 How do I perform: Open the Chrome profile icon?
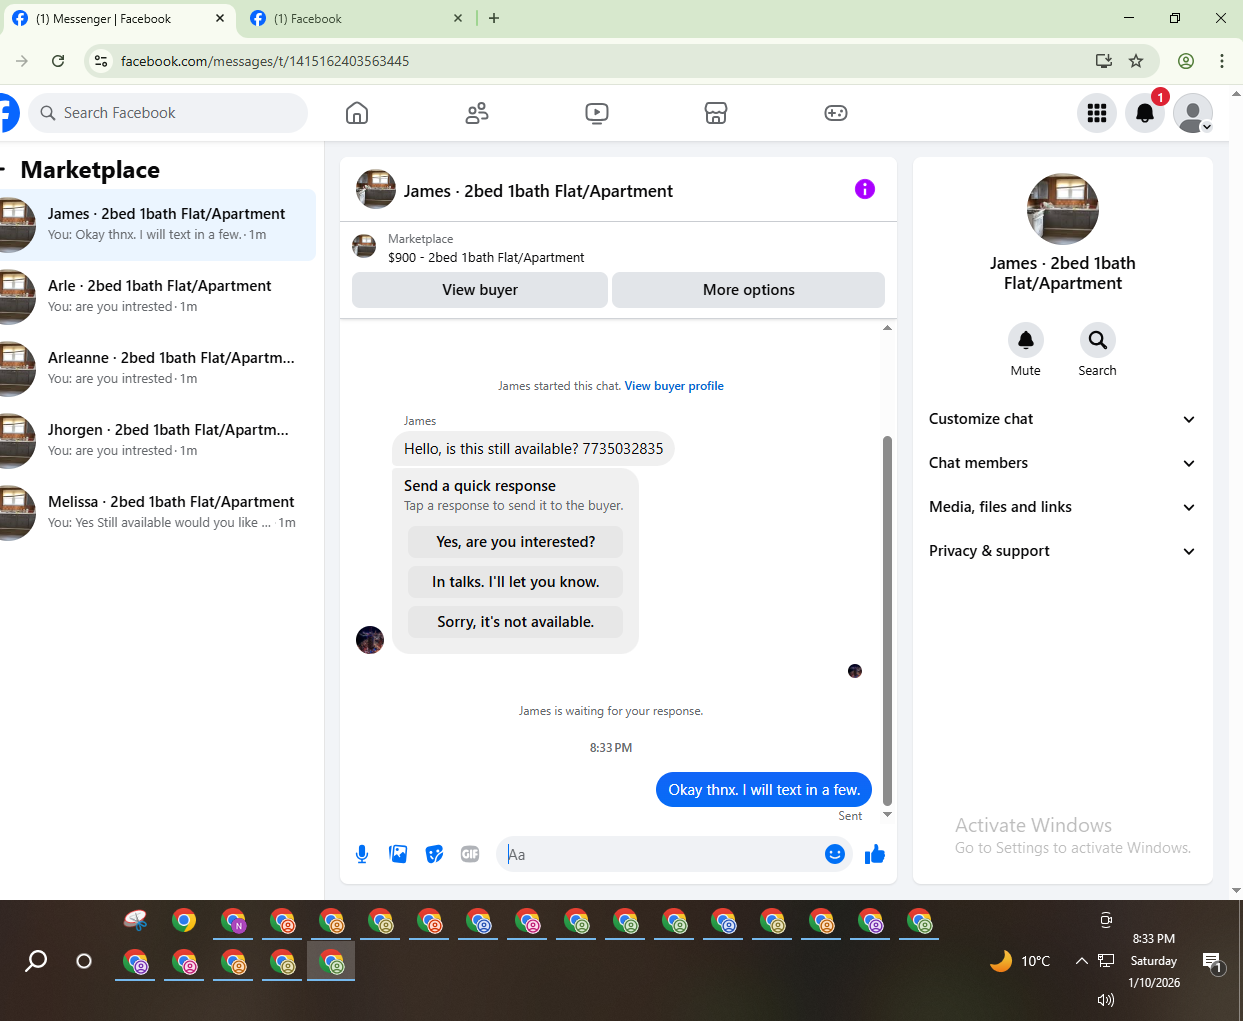(x=1186, y=61)
